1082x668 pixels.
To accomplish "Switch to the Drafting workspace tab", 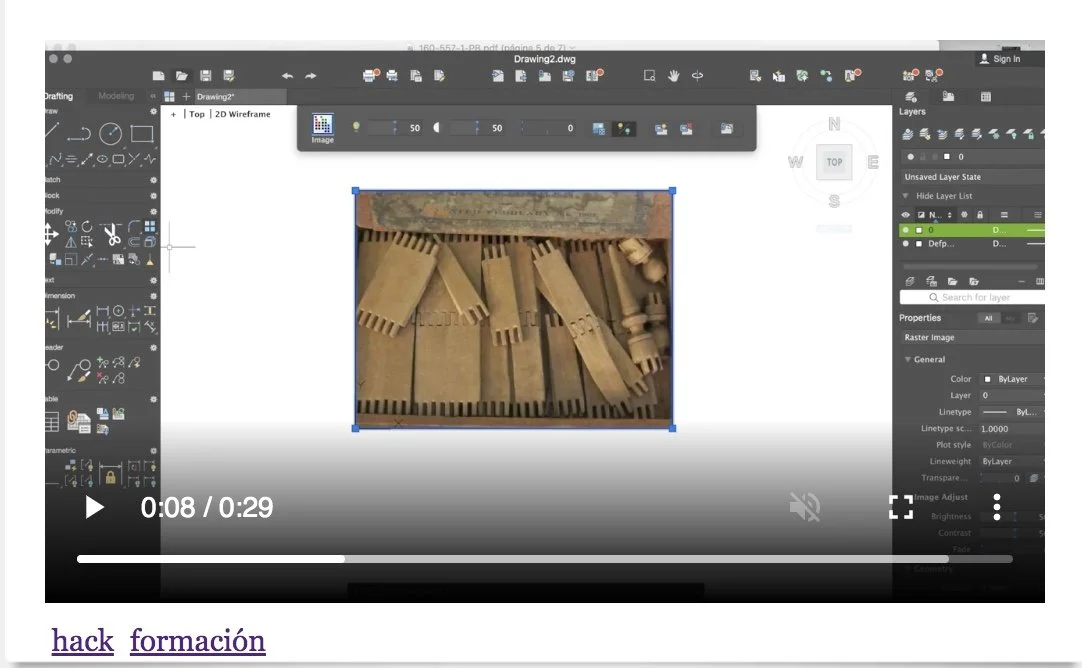I will coord(59,96).
